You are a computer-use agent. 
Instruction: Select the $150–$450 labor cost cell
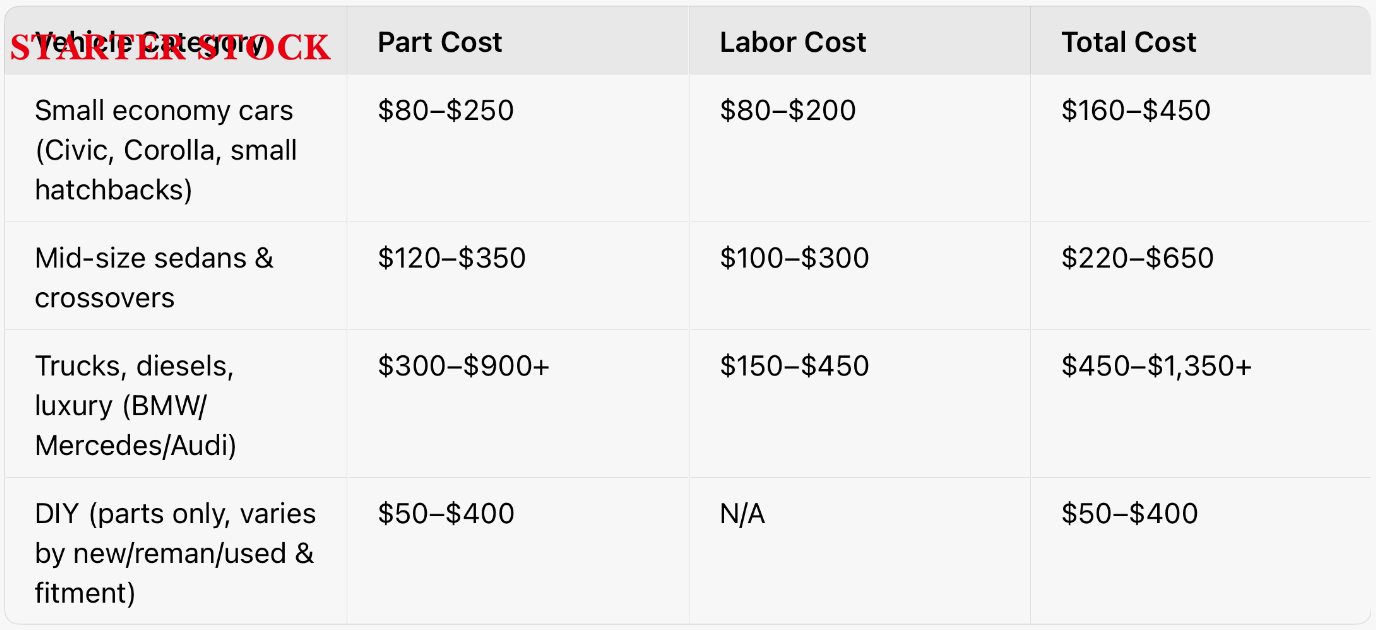coord(794,366)
